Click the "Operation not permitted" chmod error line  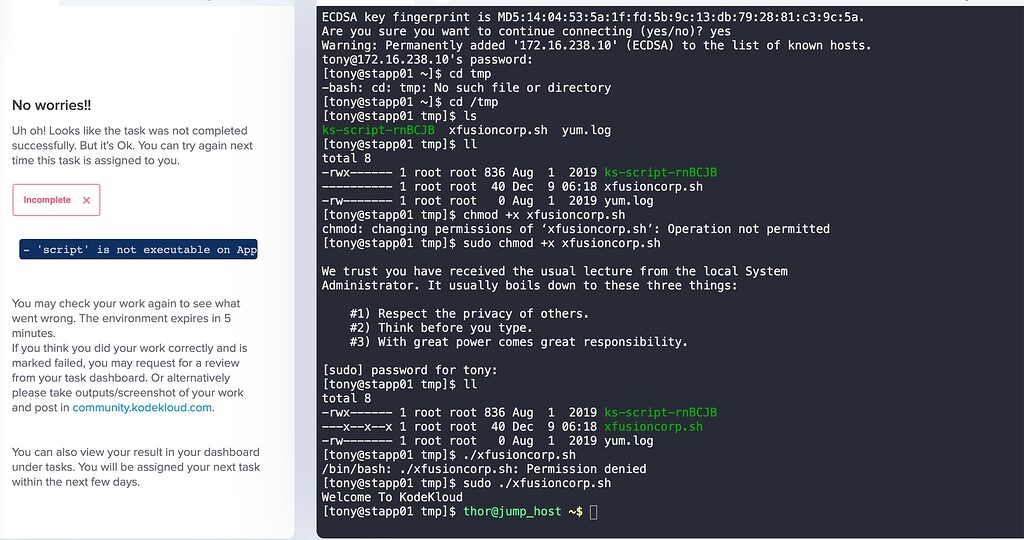coord(575,229)
